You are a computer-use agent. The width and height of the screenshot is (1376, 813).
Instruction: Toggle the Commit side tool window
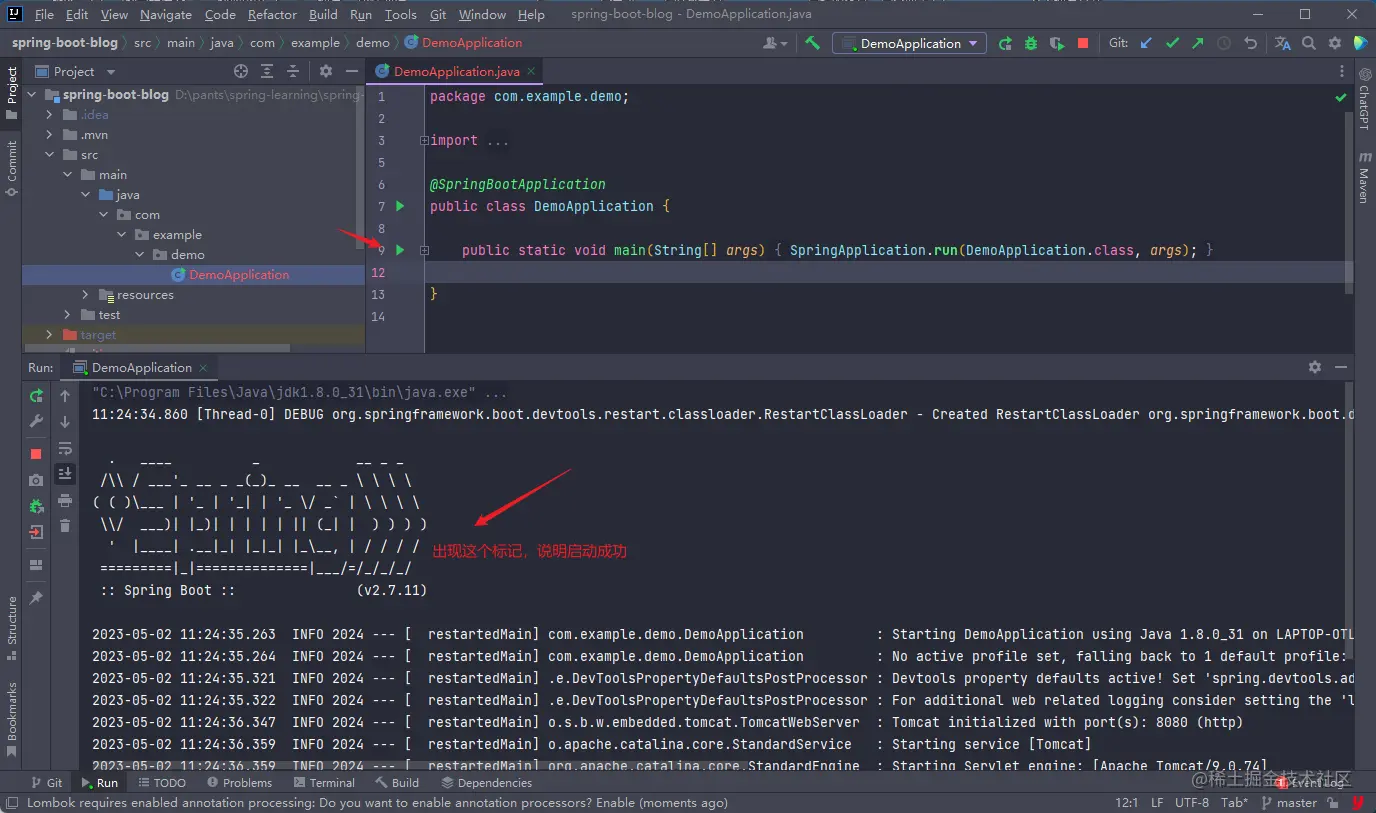[x=11, y=168]
